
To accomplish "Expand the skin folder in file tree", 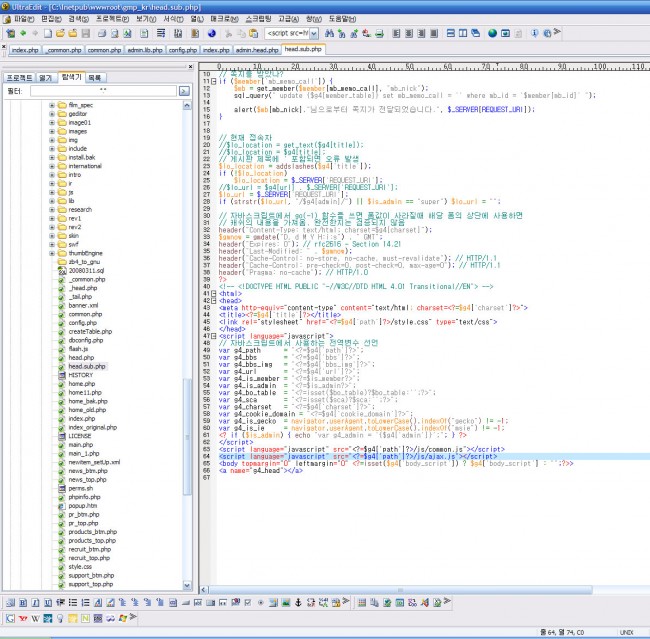I will click(x=51, y=234).
